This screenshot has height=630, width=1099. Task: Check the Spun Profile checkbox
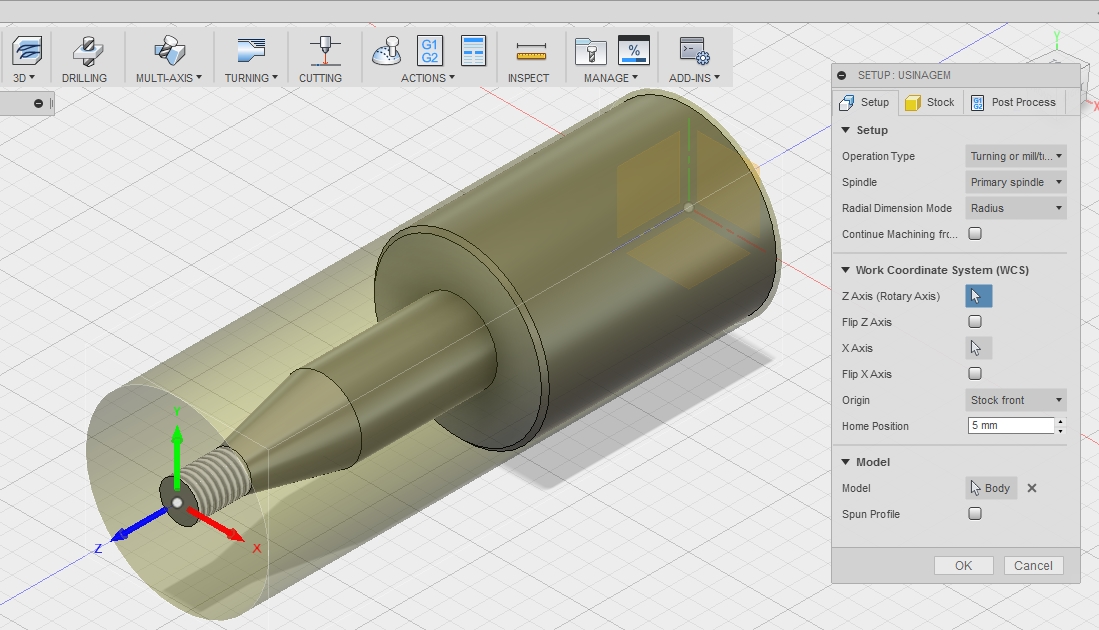click(975, 514)
